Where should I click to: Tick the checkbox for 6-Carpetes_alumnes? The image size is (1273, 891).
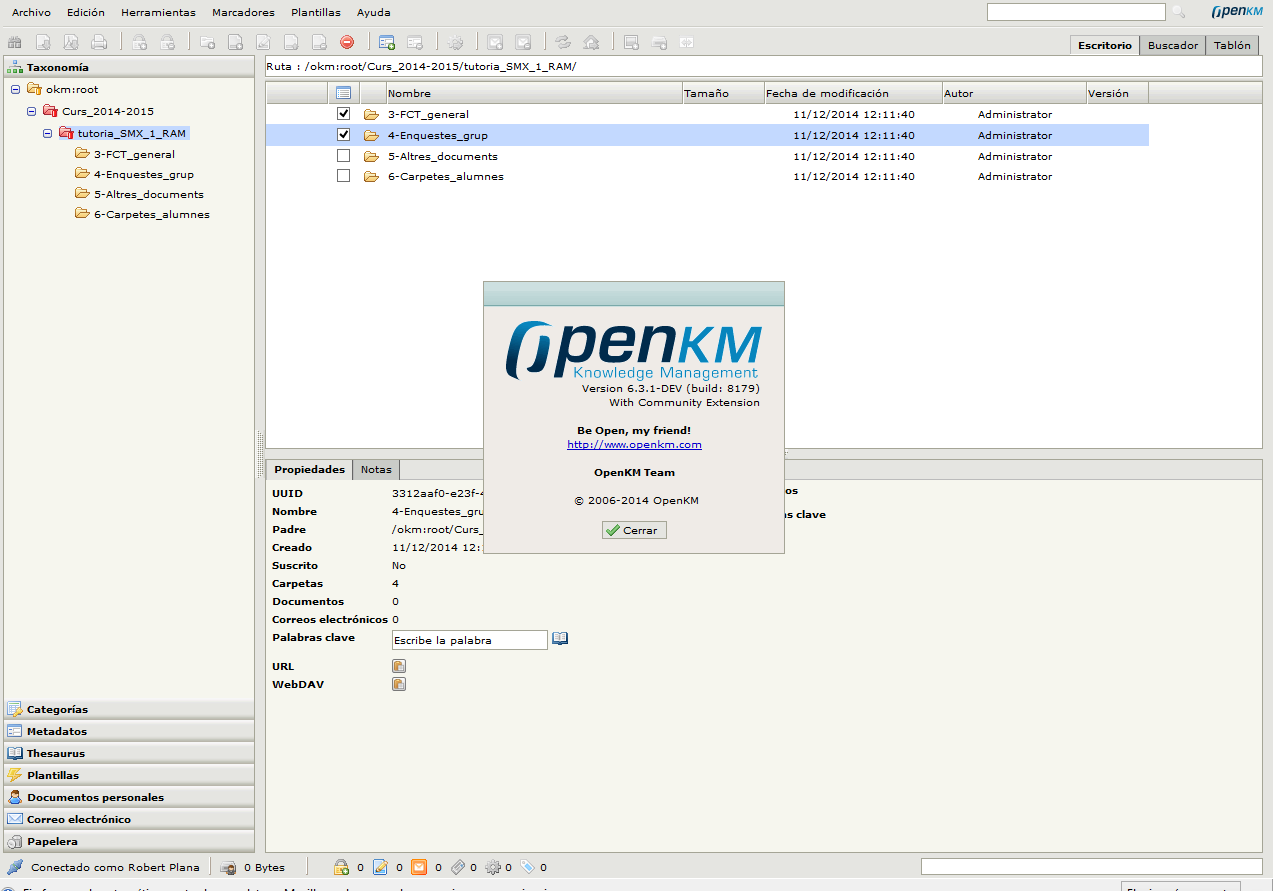click(x=344, y=176)
